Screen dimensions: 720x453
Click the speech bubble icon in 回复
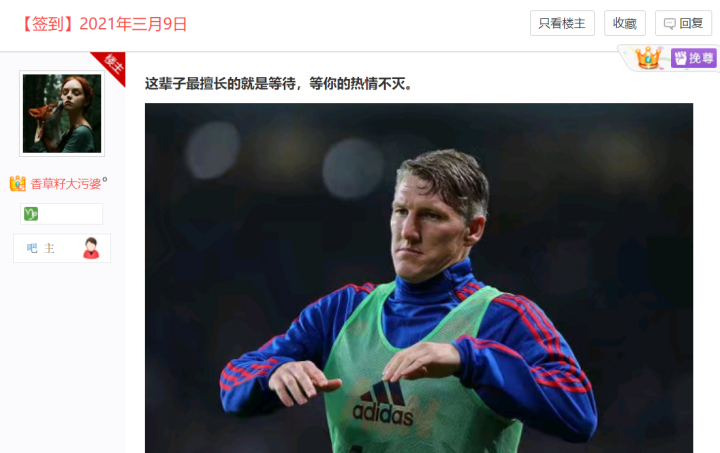click(x=669, y=23)
